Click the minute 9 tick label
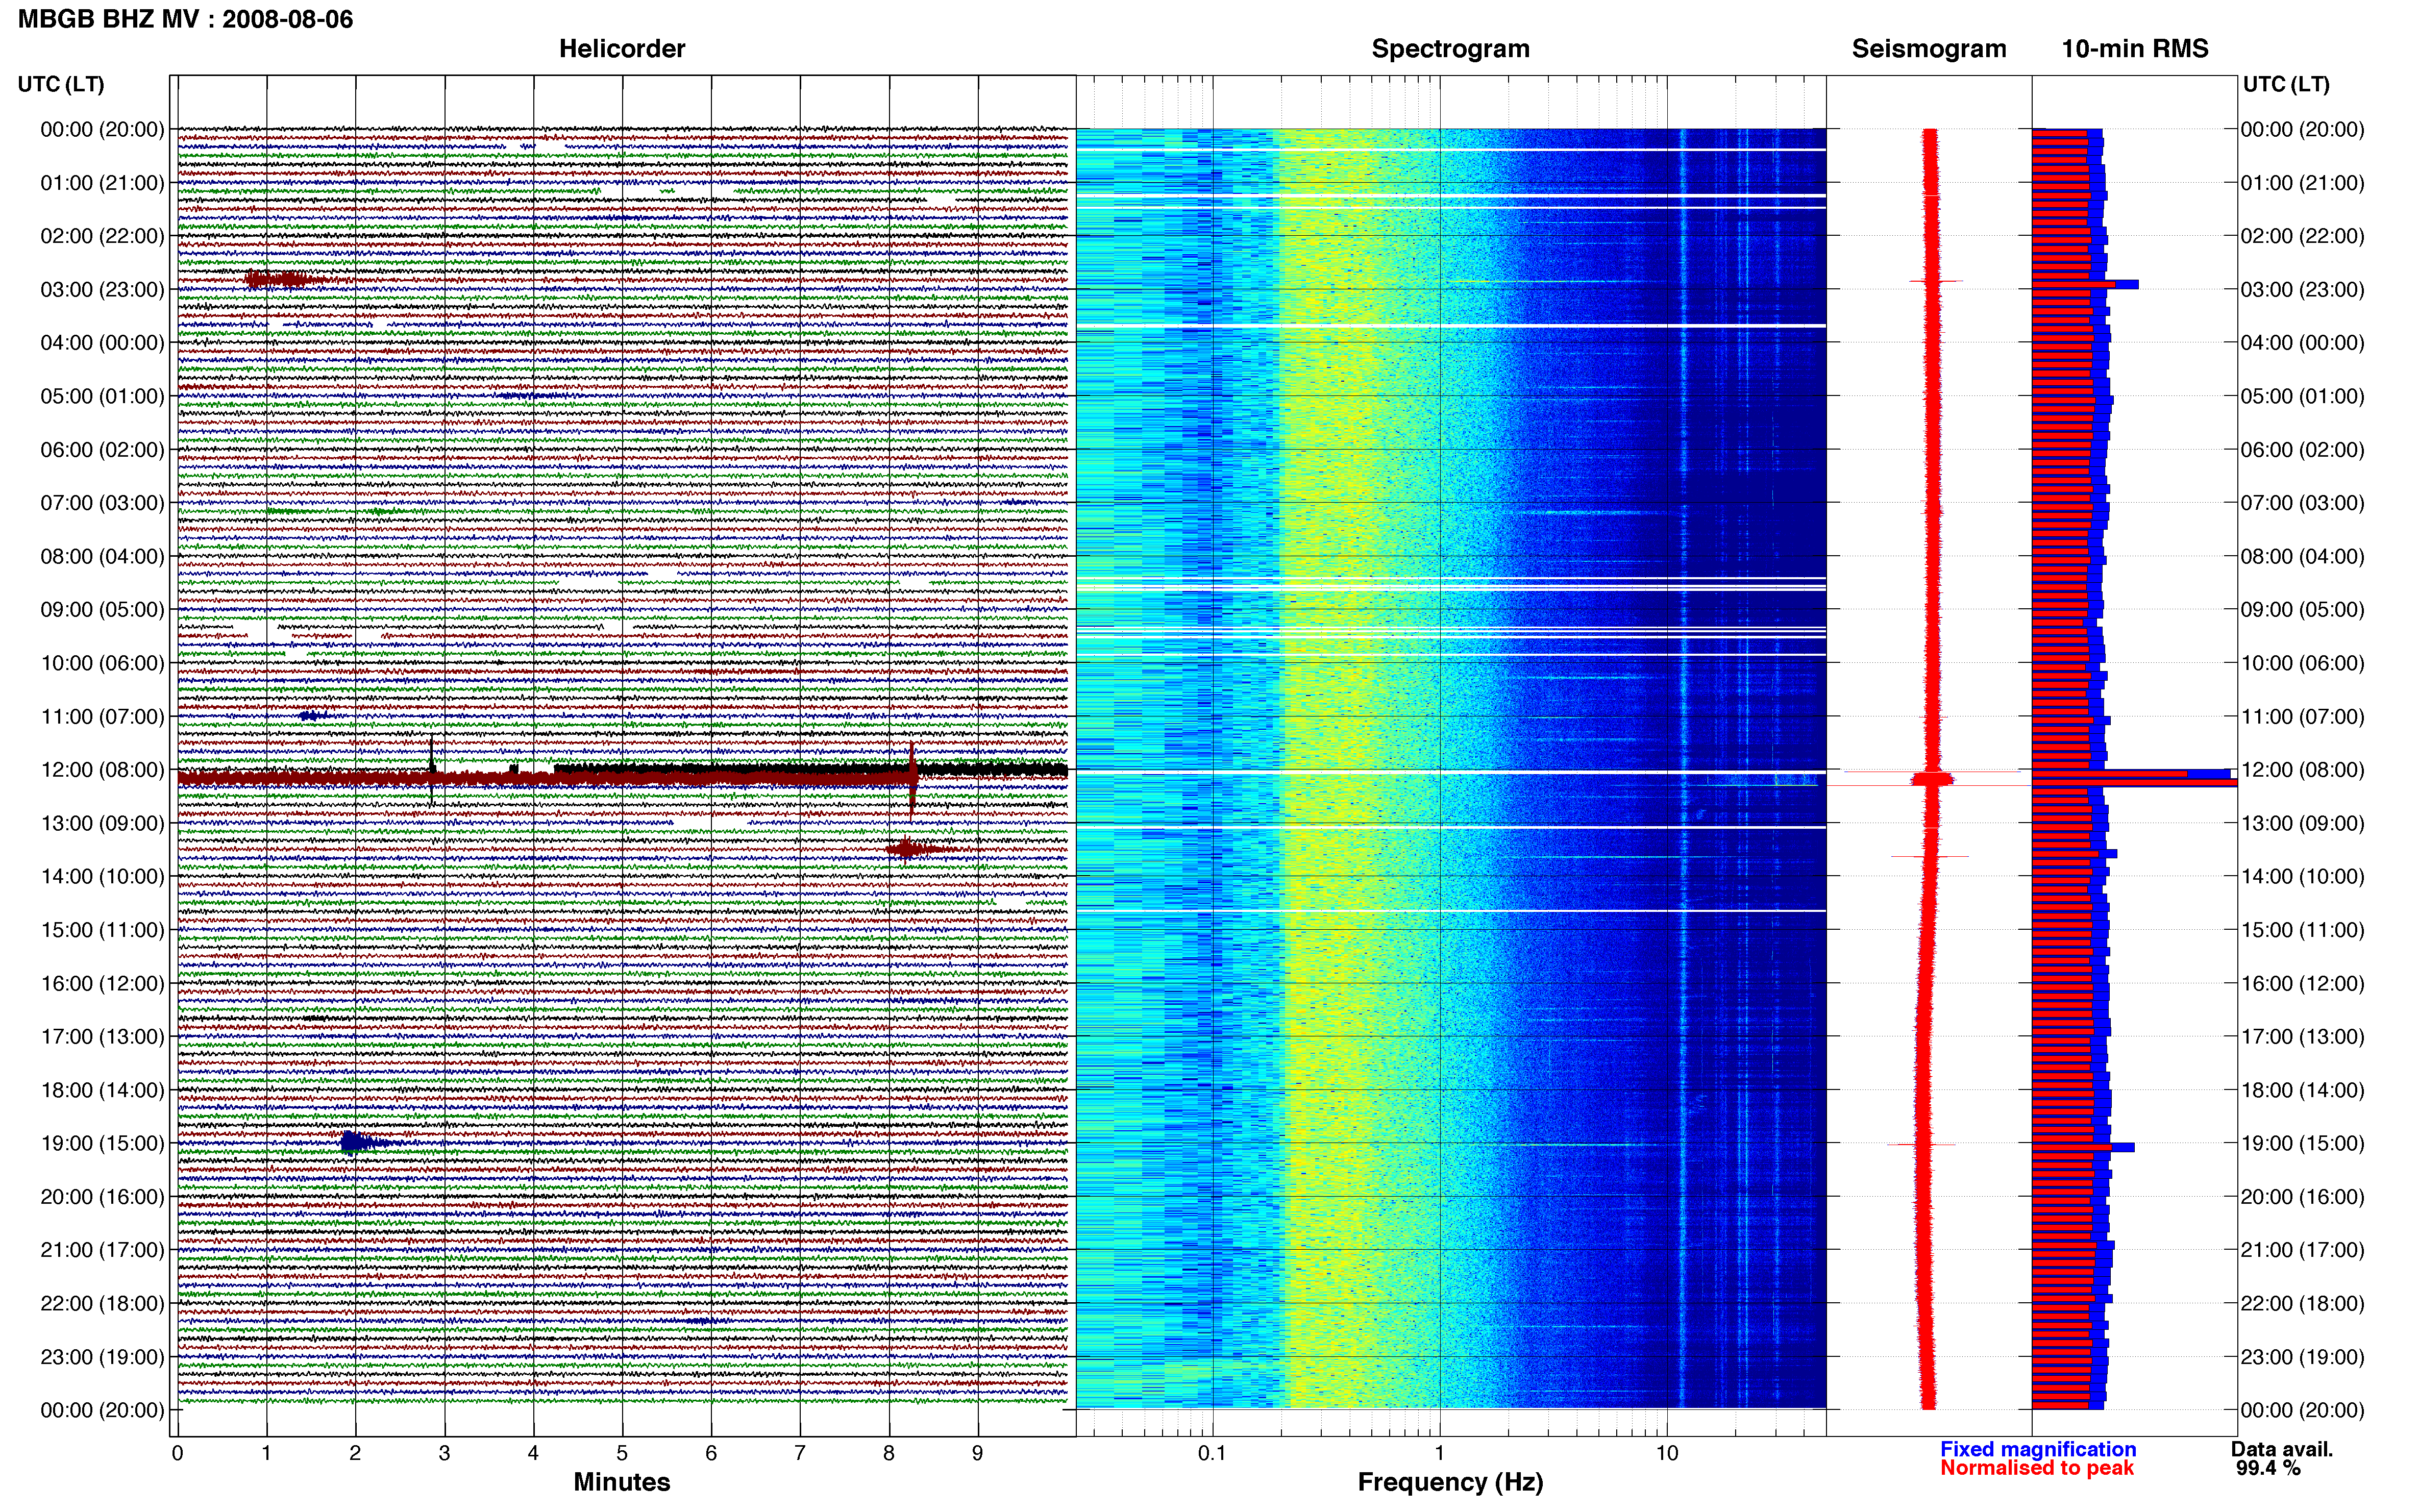This screenshot has height=1512, width=2419. [978, 1453]
